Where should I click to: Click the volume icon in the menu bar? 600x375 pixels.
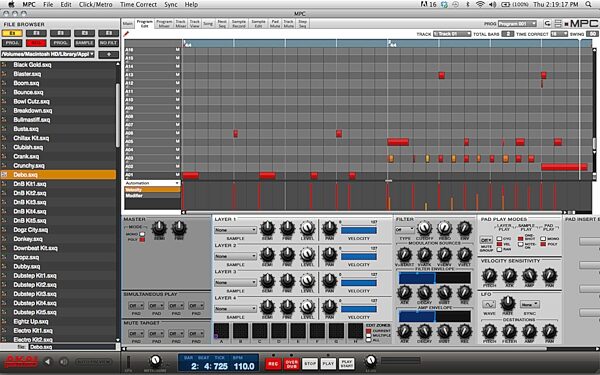(492, 4)
